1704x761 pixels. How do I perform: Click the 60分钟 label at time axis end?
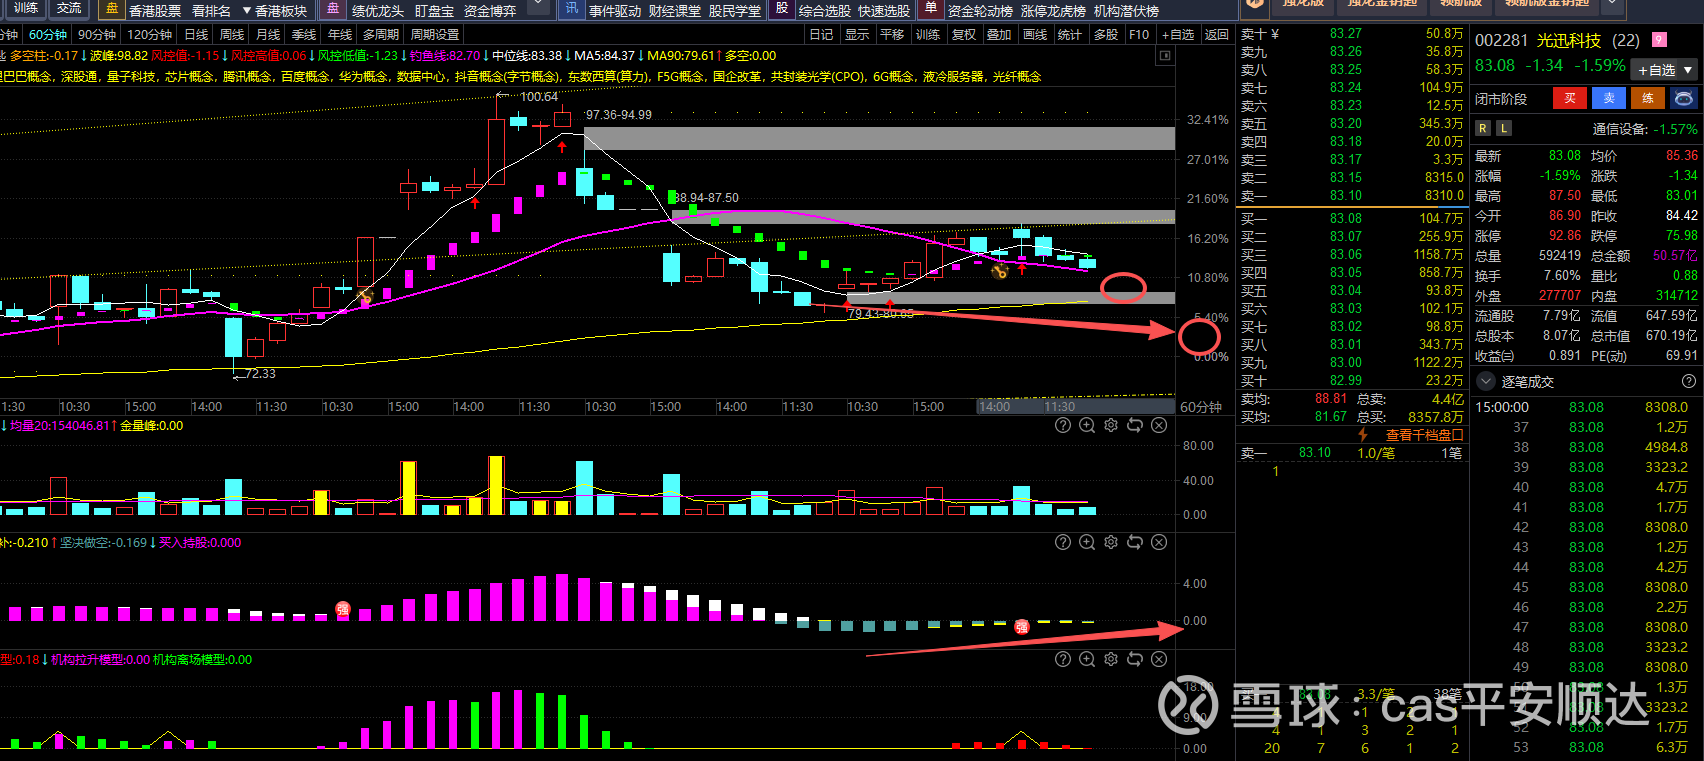tap(1201, 407)
